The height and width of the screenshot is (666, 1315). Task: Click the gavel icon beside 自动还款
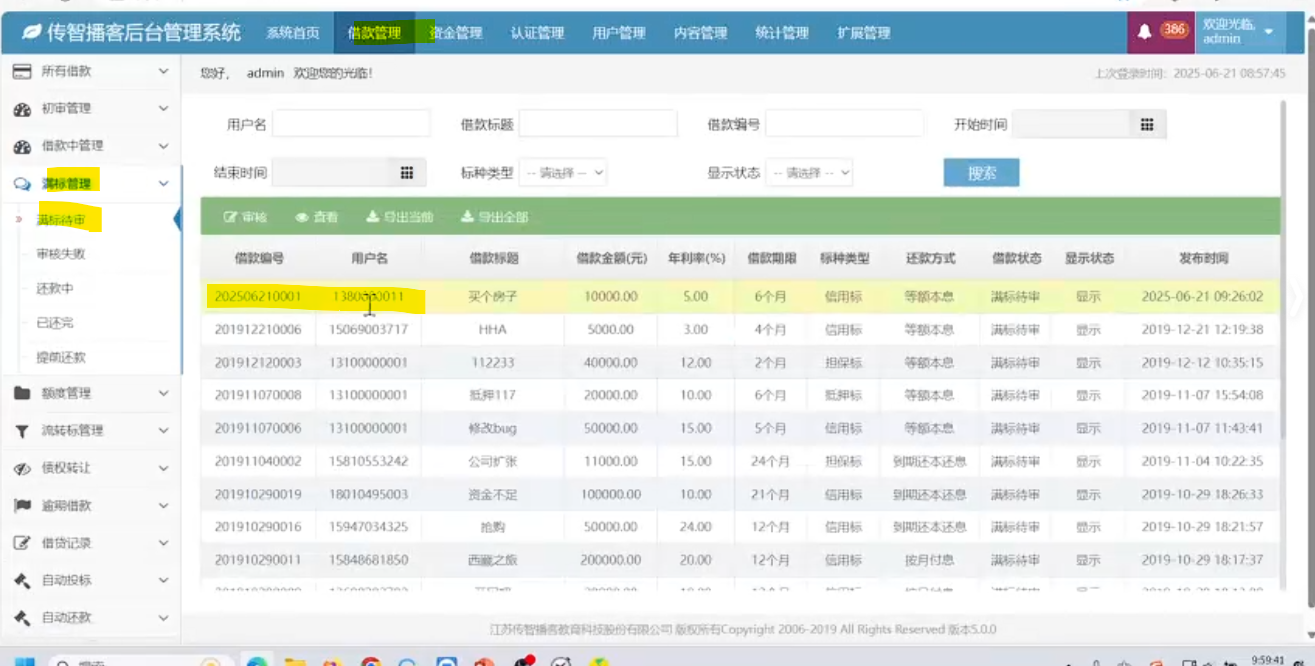coord(22,618)
